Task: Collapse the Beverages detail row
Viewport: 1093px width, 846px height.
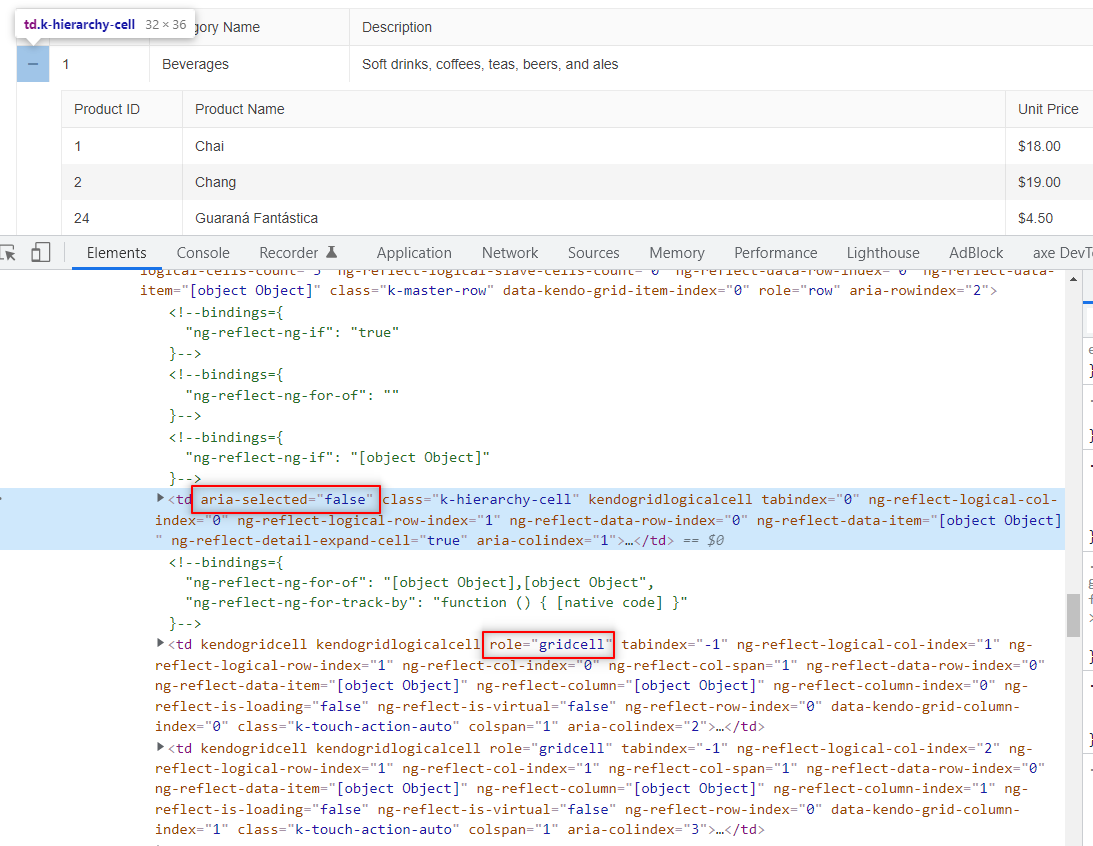Action: pos(32,63)
